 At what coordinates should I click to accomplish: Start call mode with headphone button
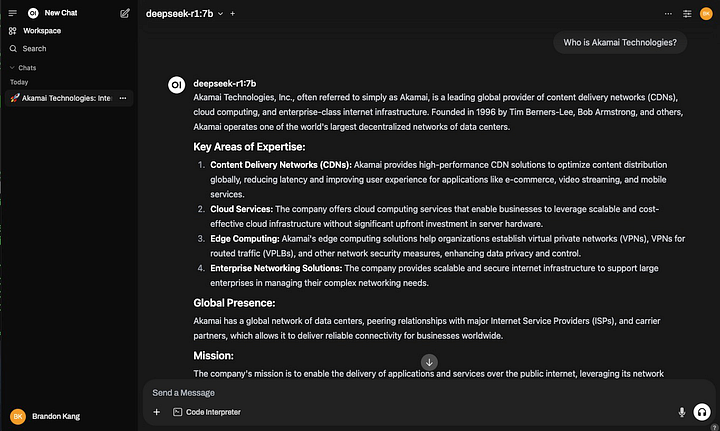[702, 412]
